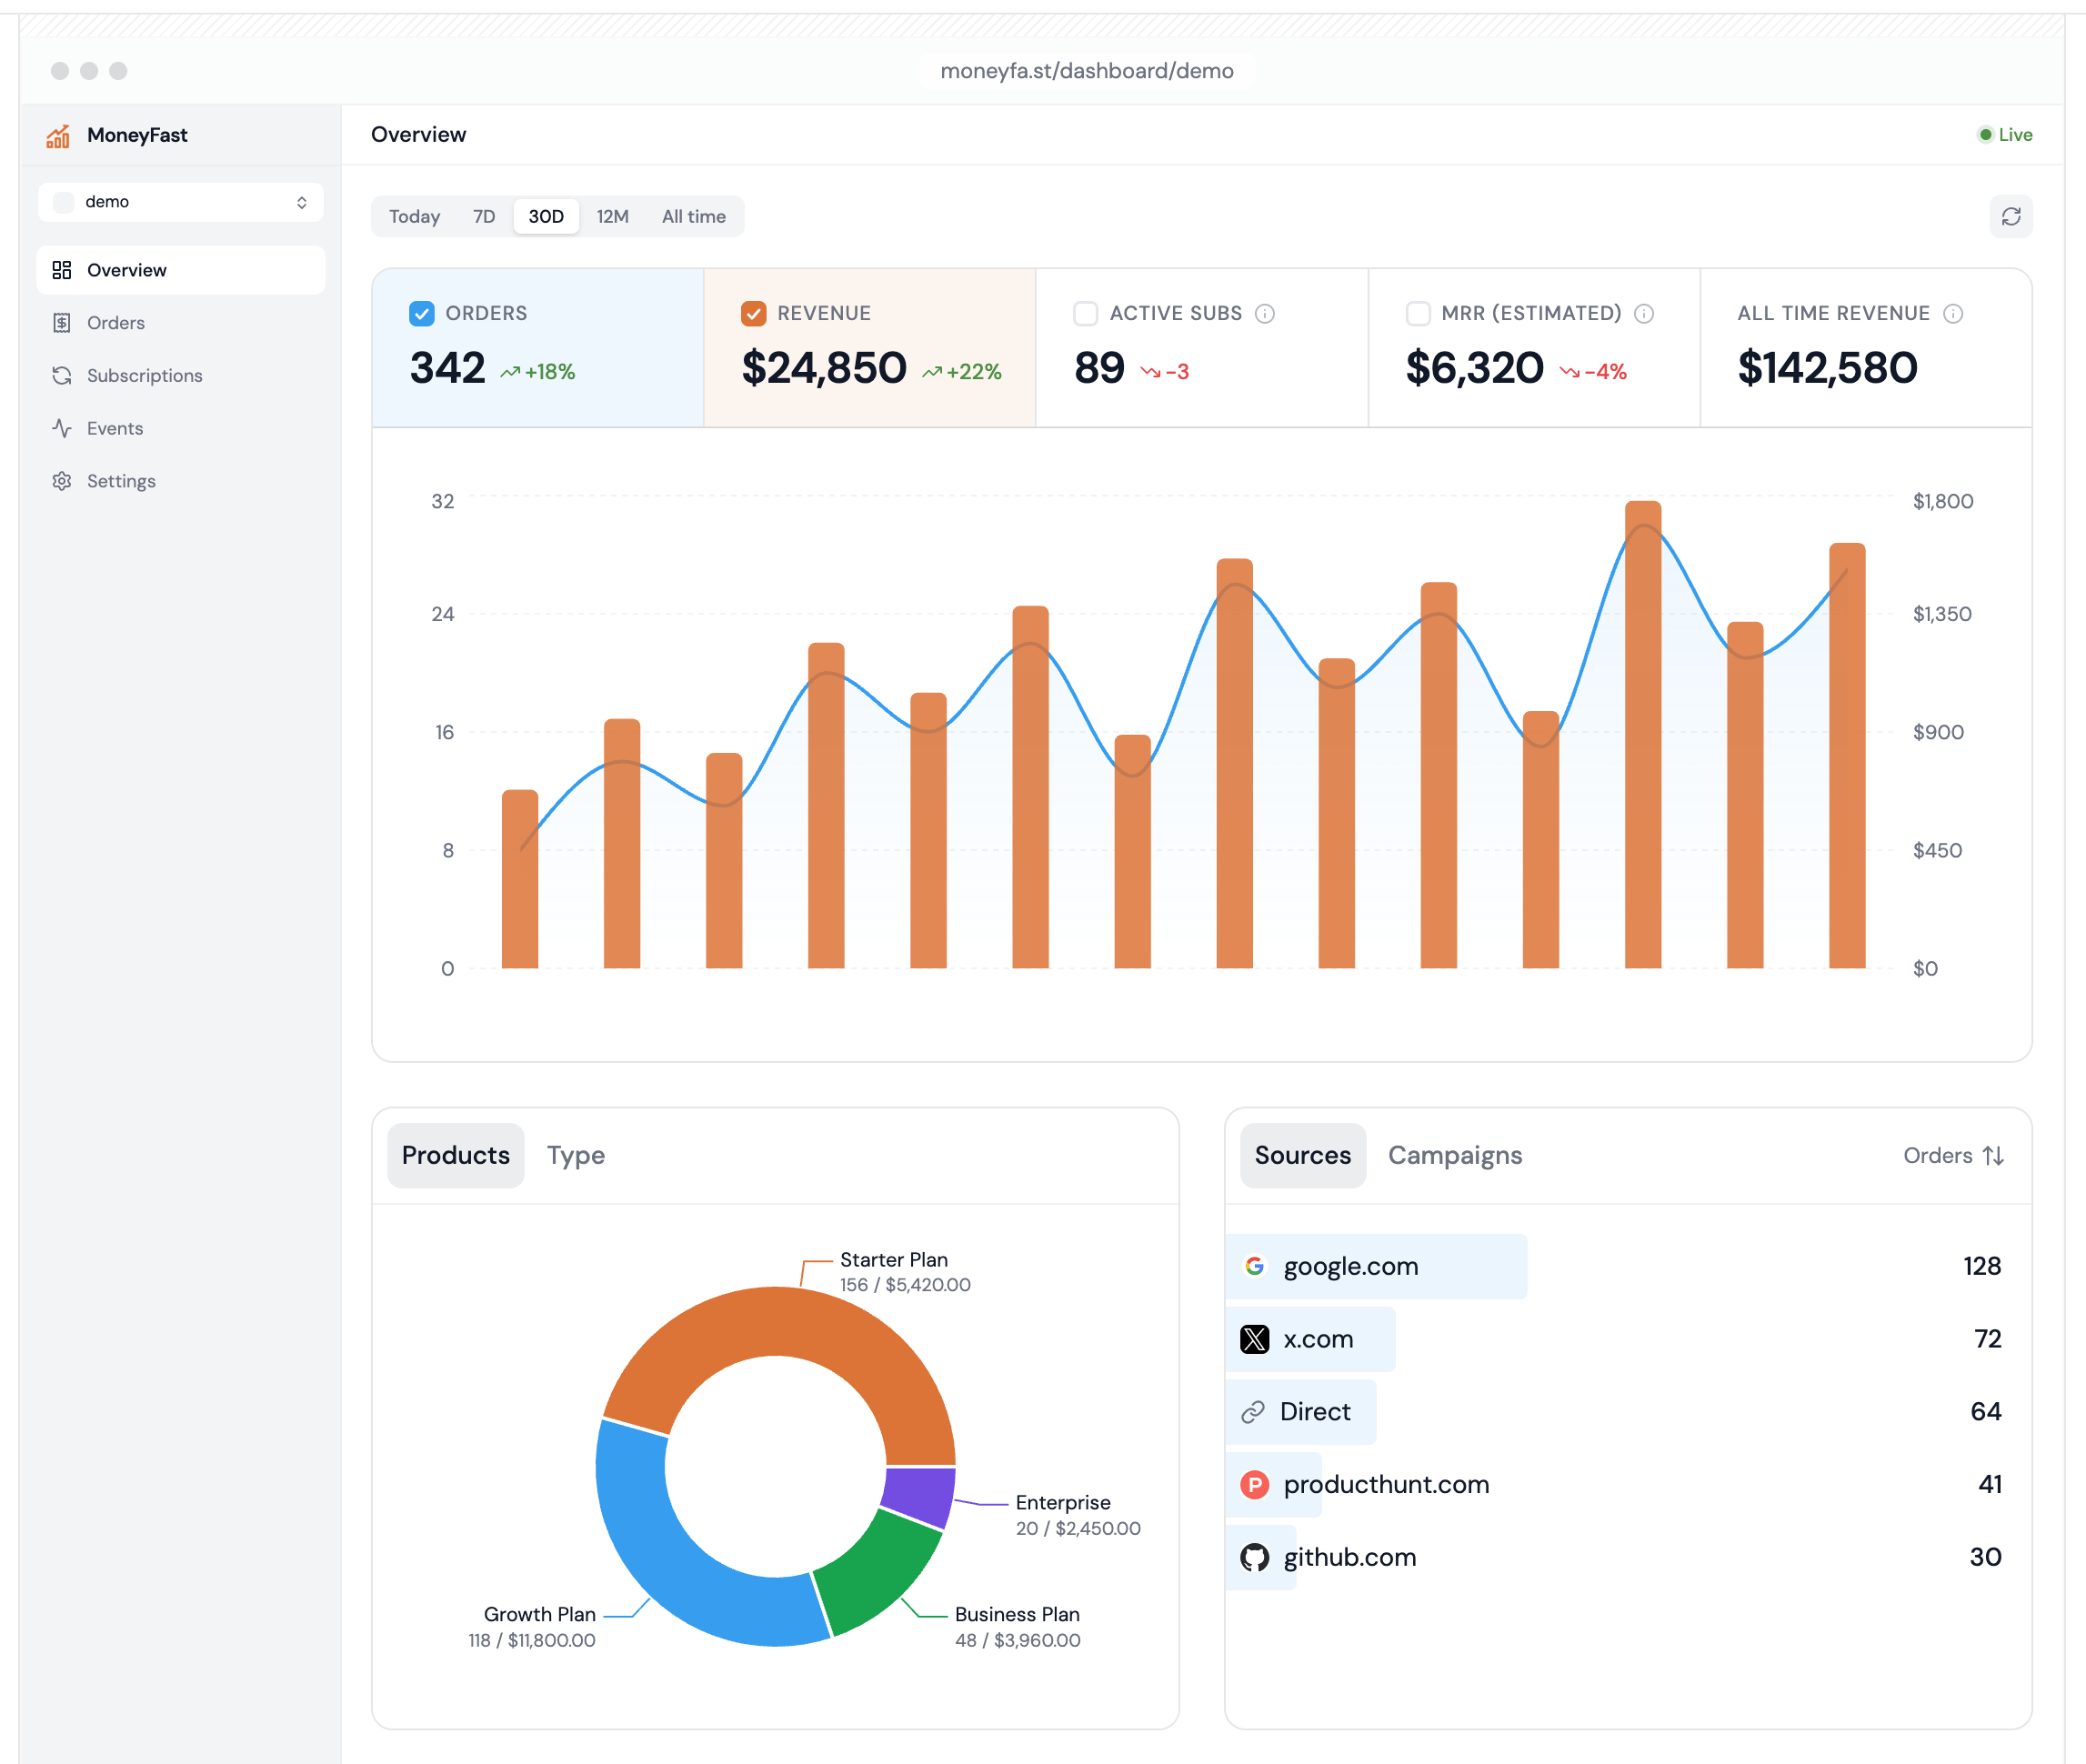
Task: Enable the Active Subs checkbox
Action: (1085, 314)
